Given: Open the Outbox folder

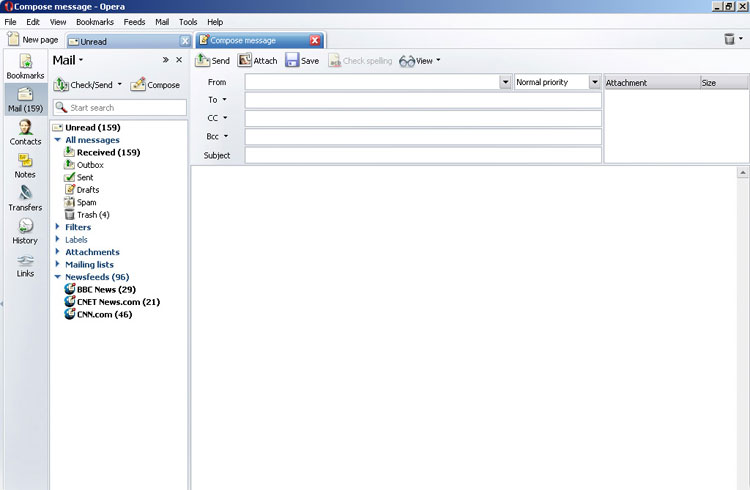Looking at the screenshot, I should pyautogui.click(x=90, y=165).
